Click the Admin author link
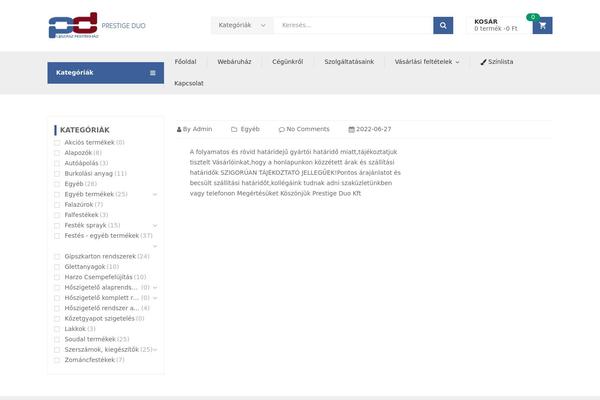 202,129
